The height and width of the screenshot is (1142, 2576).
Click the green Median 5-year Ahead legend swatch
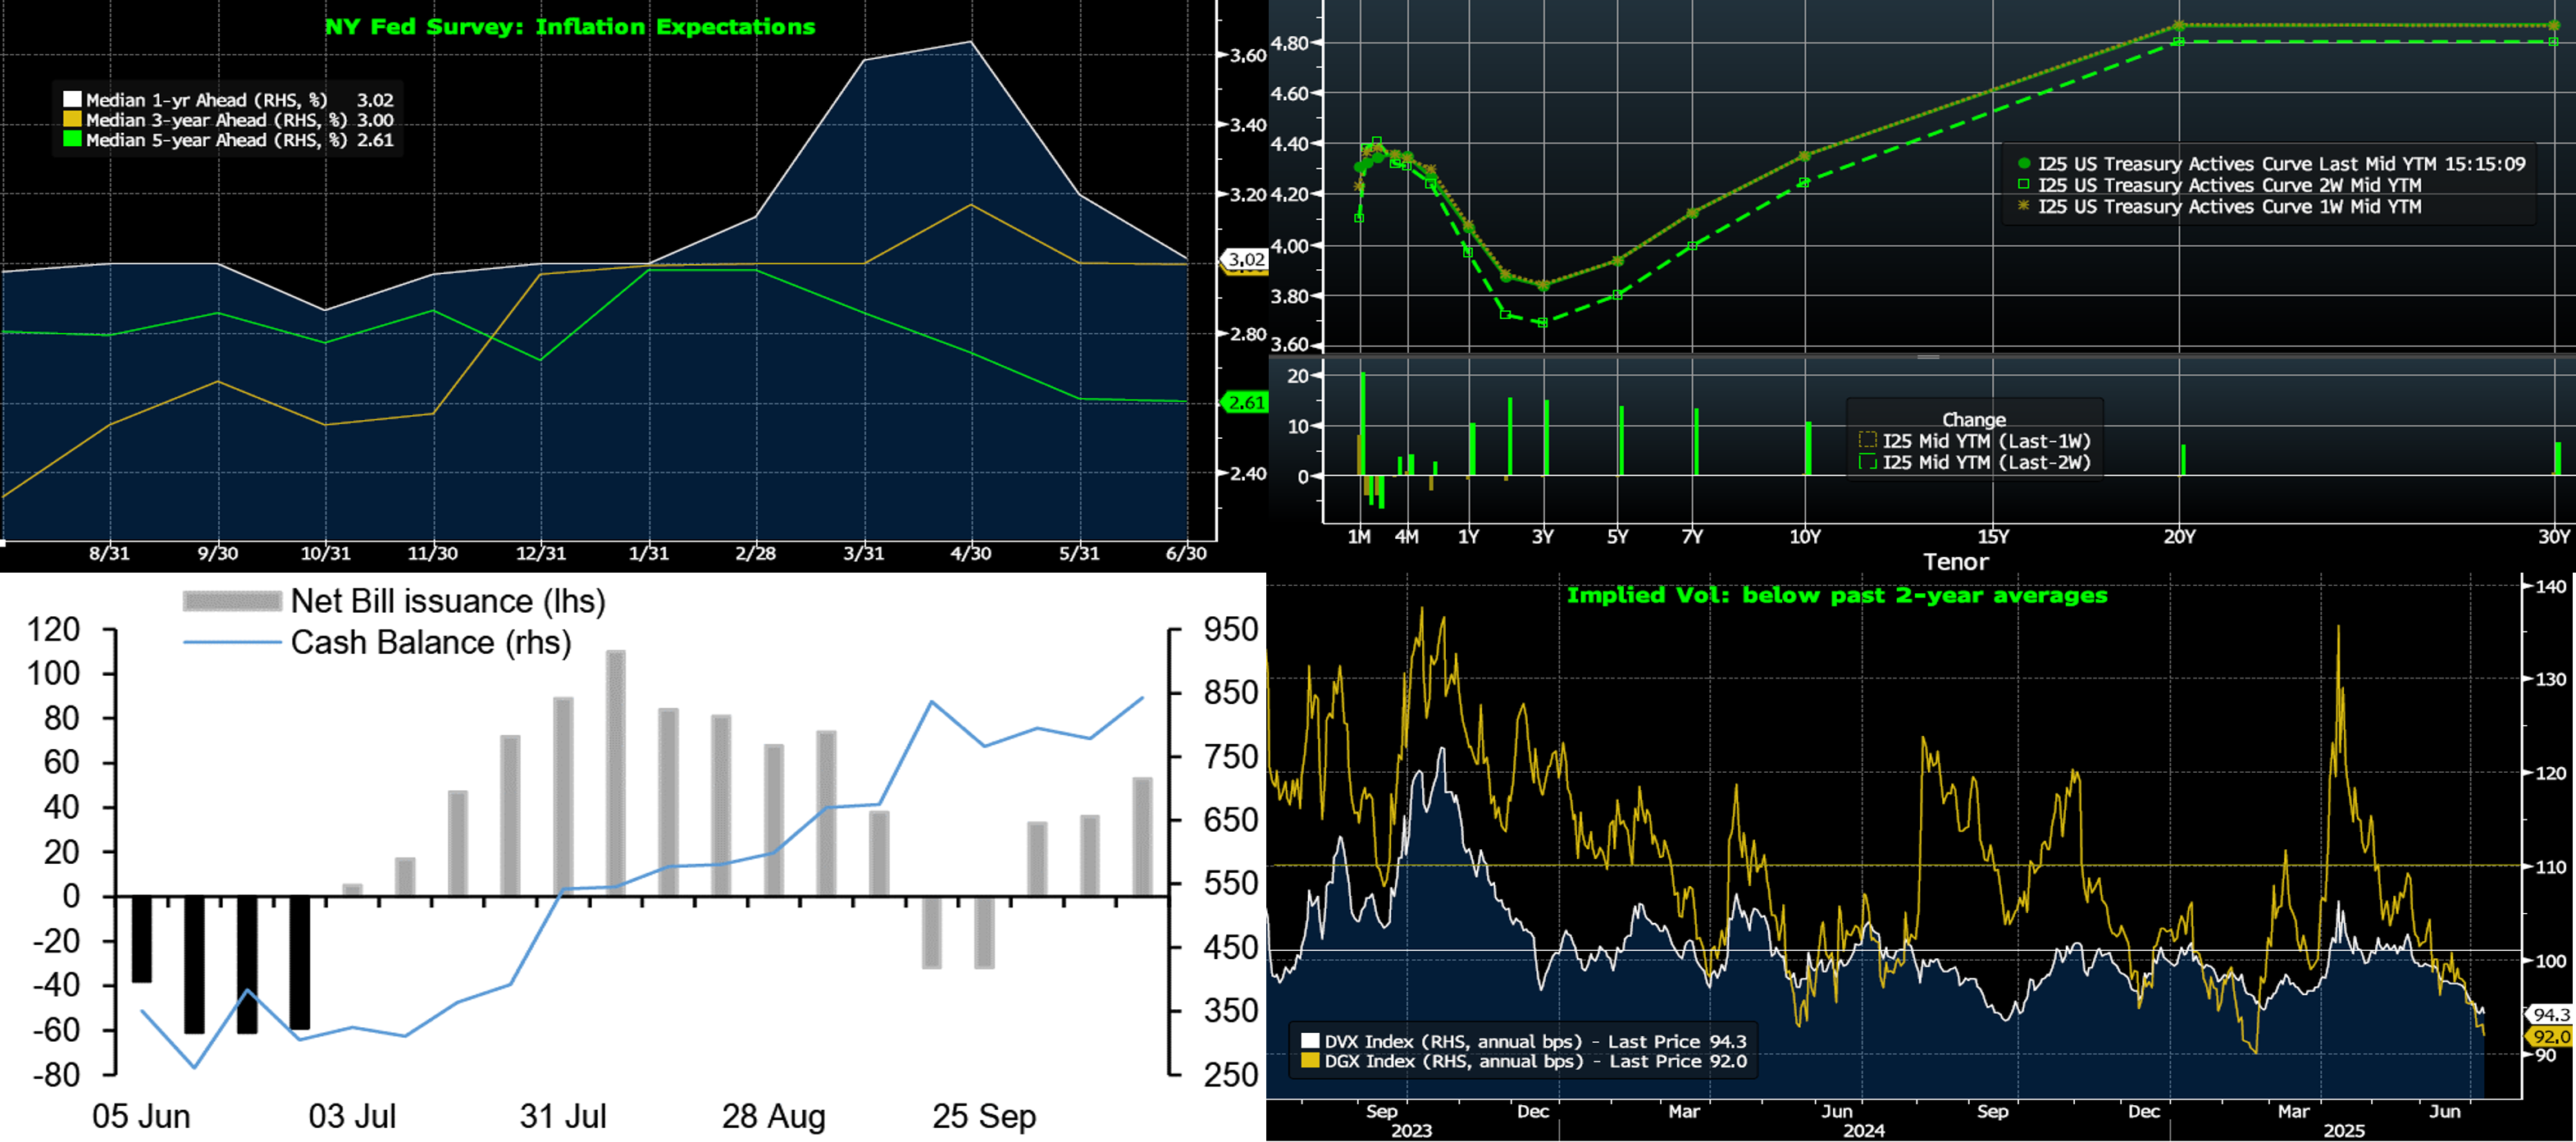point(72,140)
